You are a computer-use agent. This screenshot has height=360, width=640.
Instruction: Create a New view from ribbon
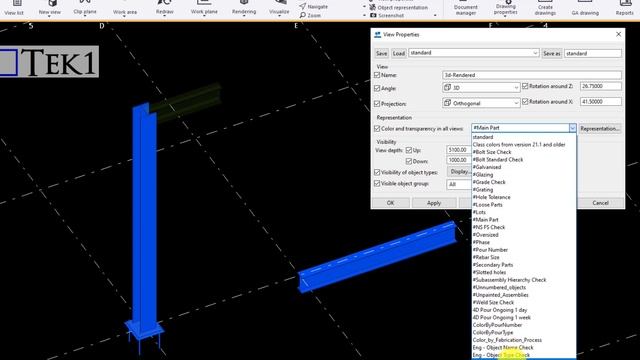(50, 8)
